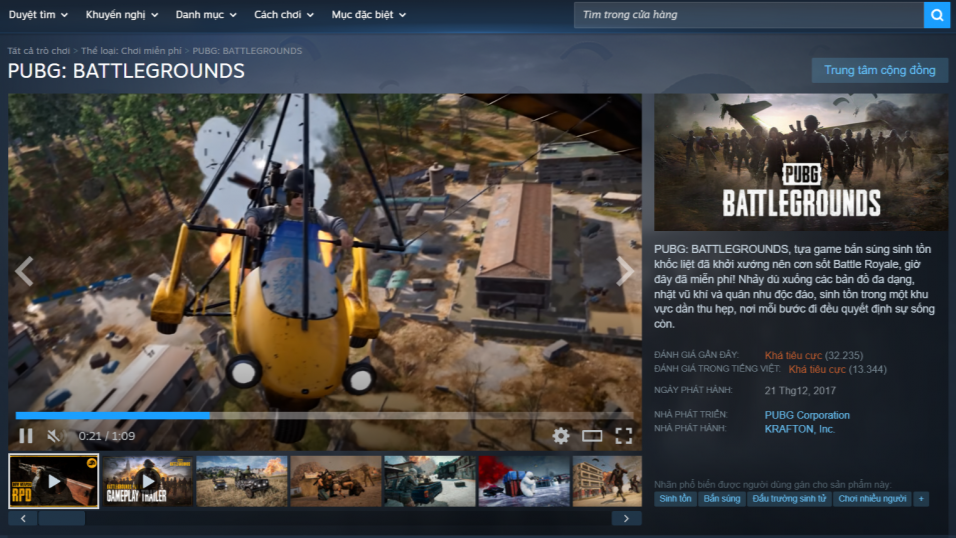View recent reviews Khá tiêu cực (32.235)
Screen dimensions: 956x538
point(813,355)
